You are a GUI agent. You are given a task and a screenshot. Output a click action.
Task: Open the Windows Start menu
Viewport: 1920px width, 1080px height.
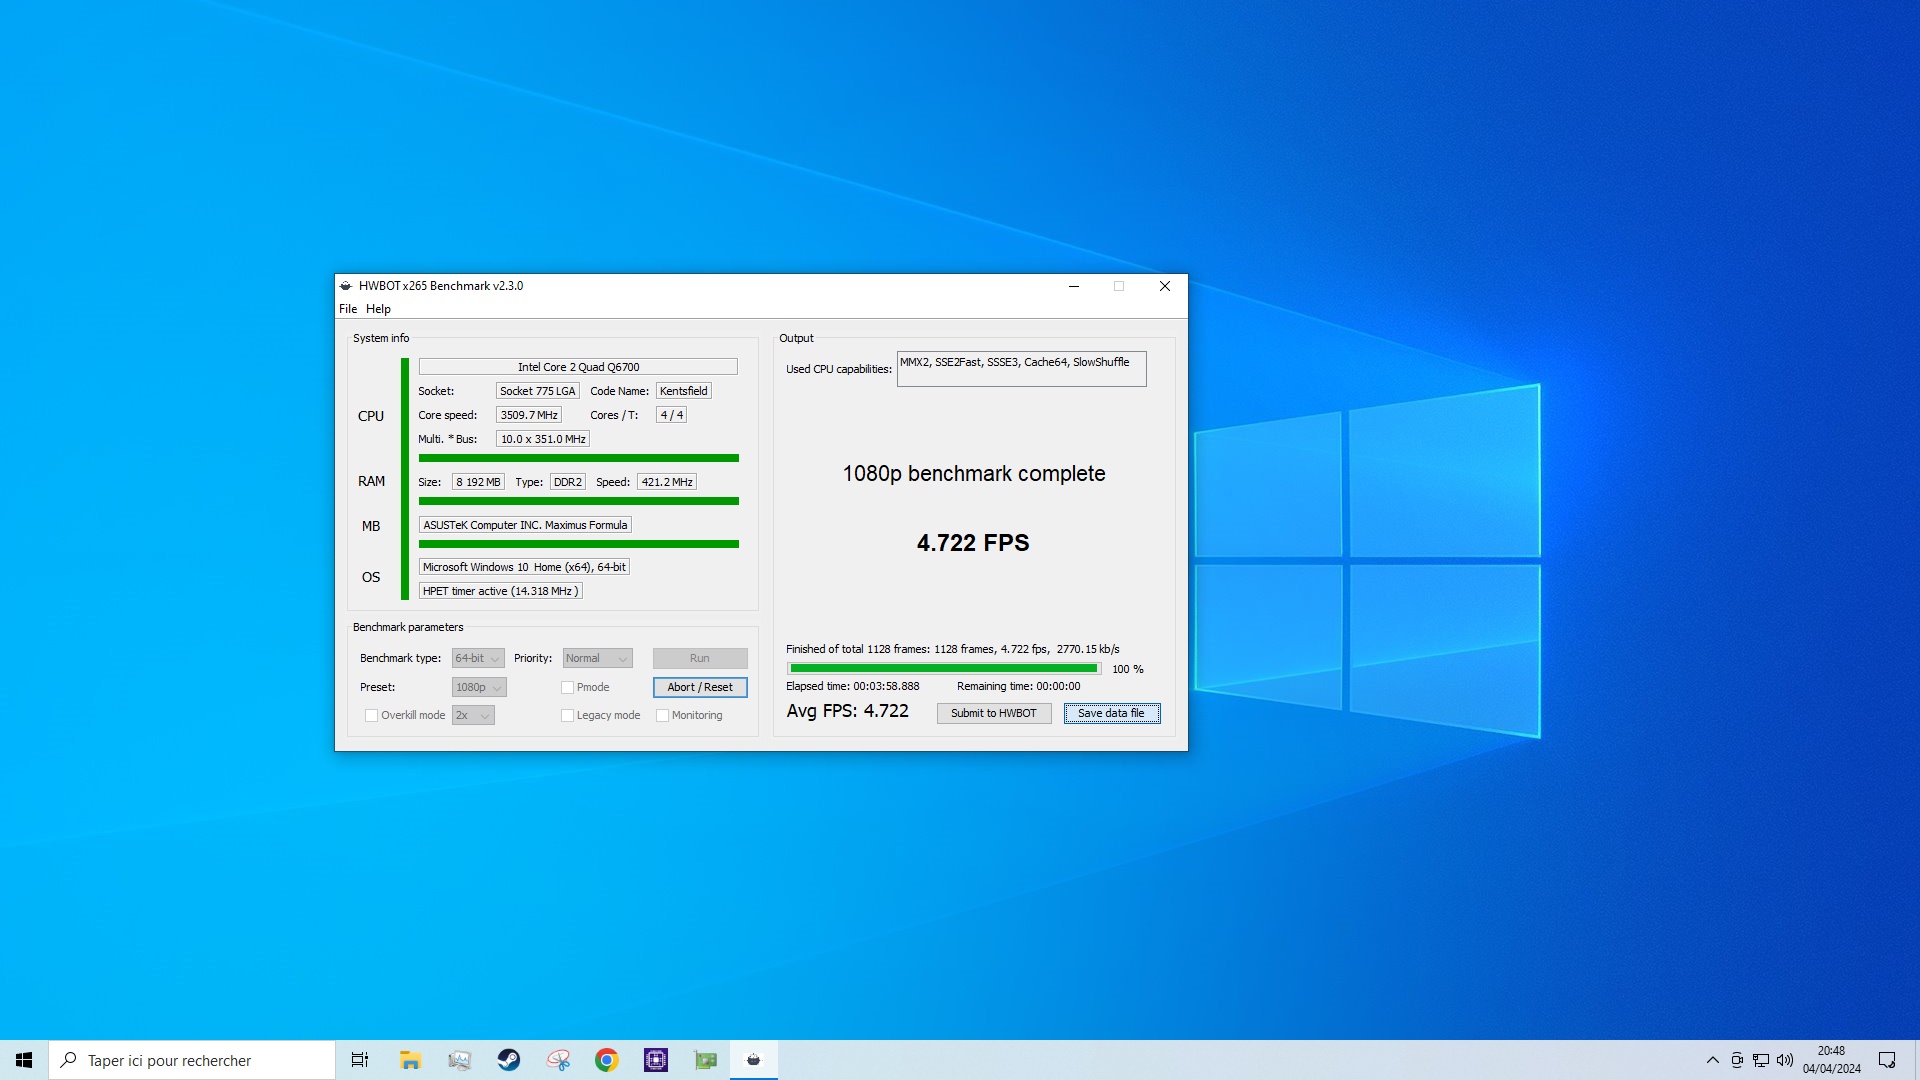pyautogui.click(x=24, y=1060)
